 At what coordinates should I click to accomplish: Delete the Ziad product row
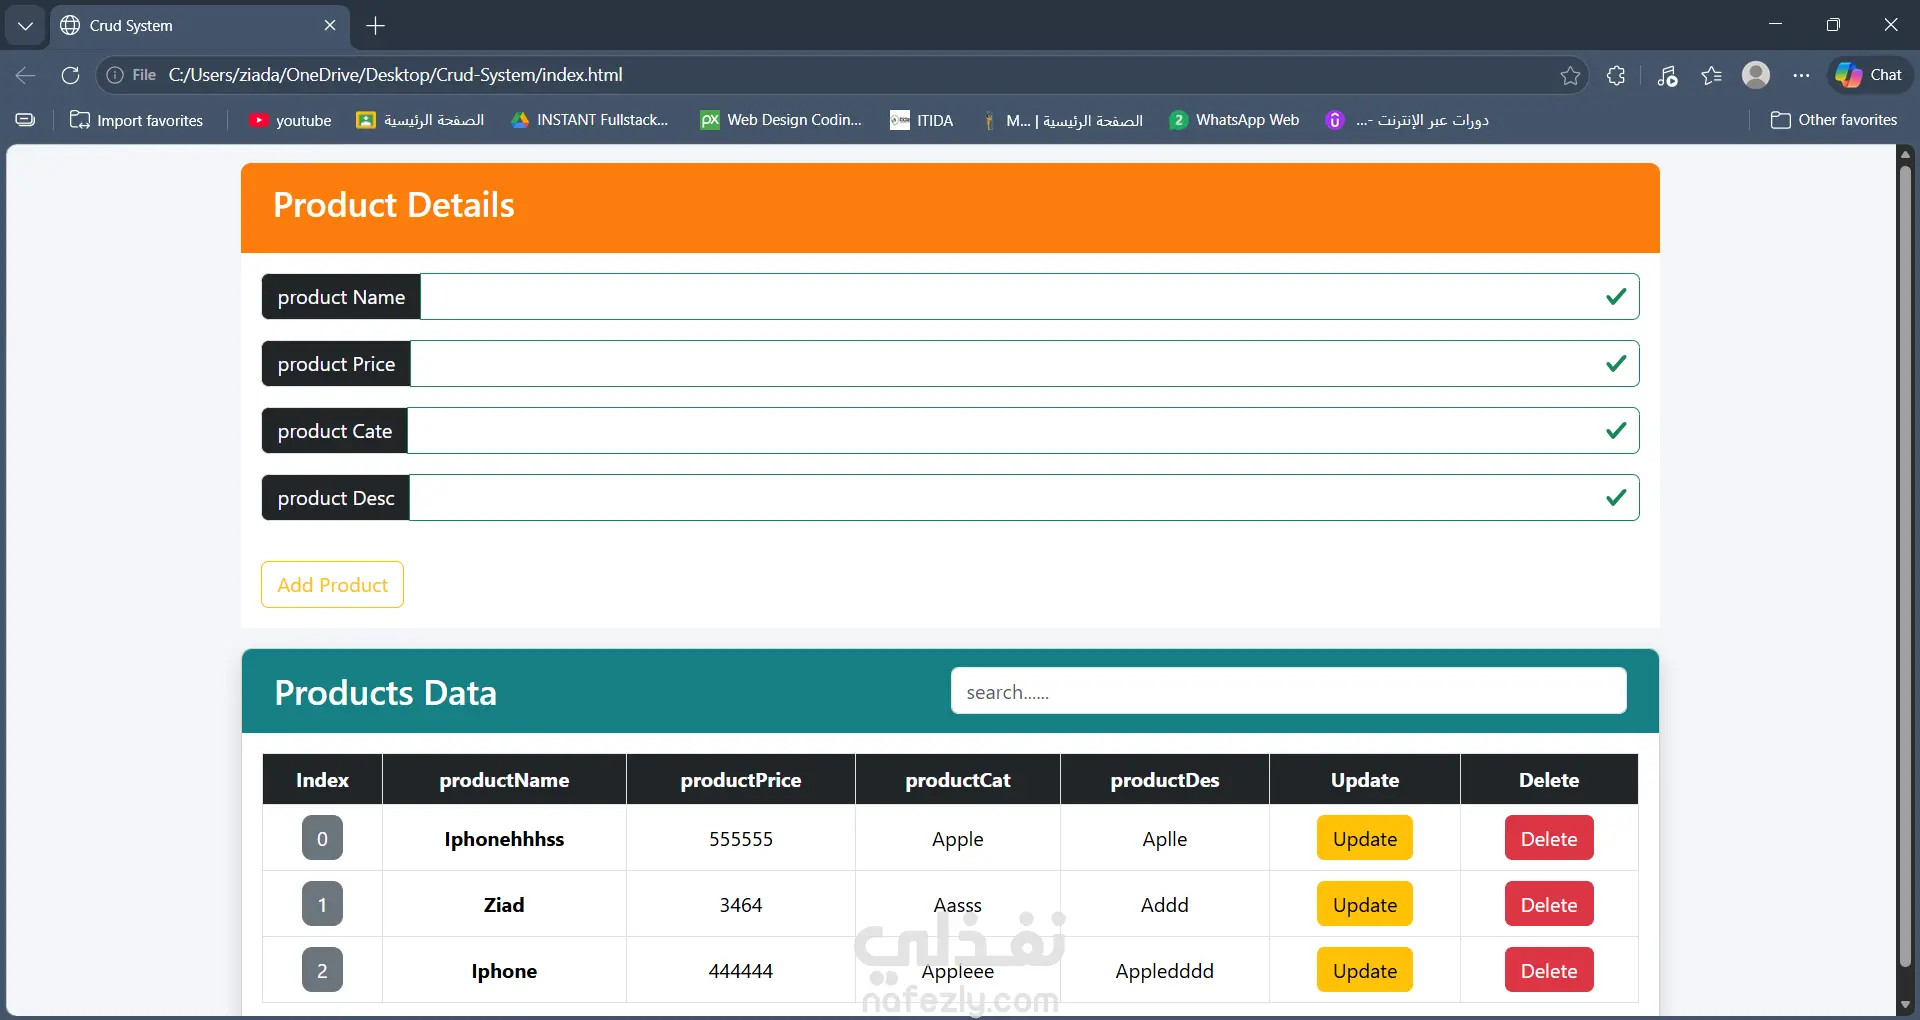point(1549,905)
